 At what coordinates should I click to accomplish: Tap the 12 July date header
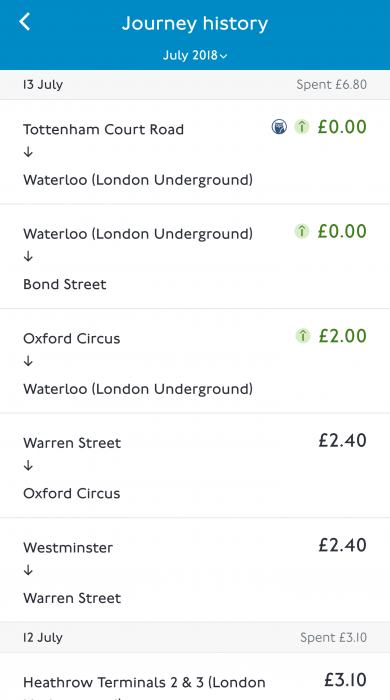tap(43, 638)
